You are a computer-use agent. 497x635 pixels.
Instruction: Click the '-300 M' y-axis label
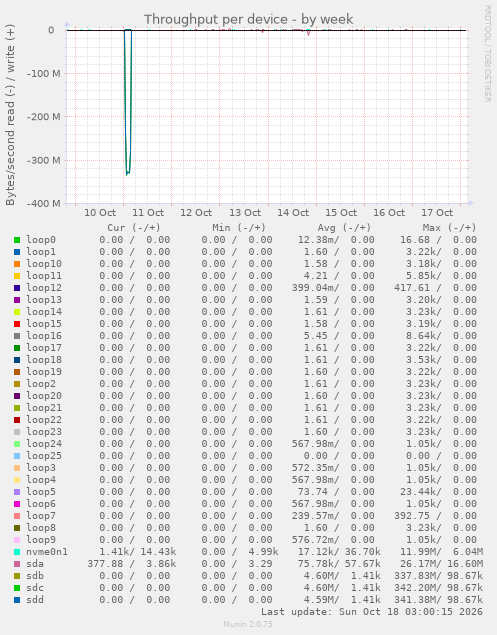(43, 160)
